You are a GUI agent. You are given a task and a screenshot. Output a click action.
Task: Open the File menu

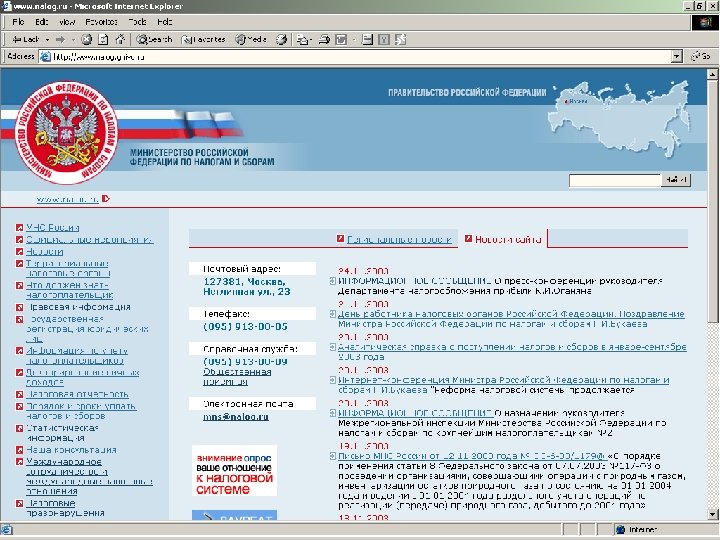(18, 22)
